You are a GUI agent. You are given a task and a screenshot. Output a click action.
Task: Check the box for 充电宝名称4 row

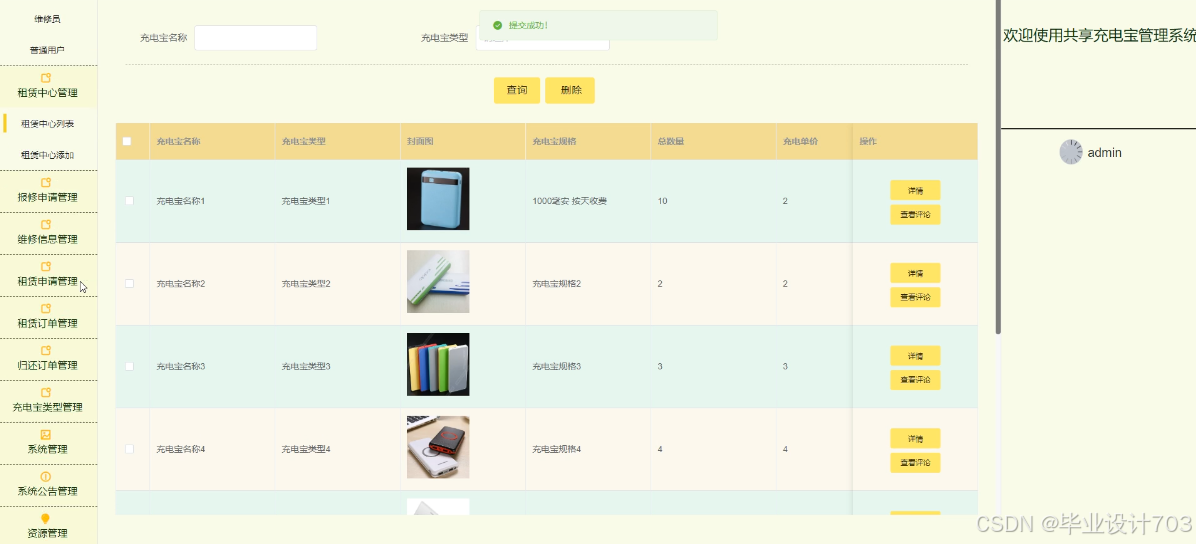coord(129,449)
